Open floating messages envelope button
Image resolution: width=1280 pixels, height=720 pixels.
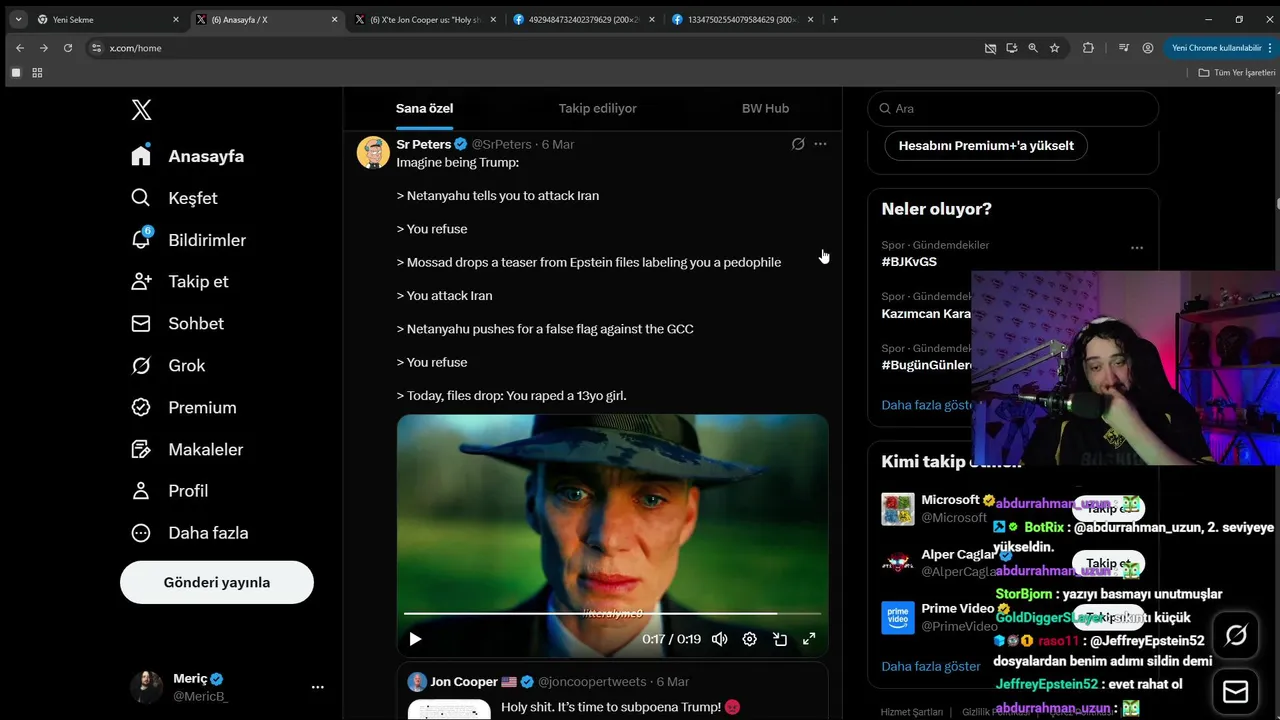point(1236,692)
